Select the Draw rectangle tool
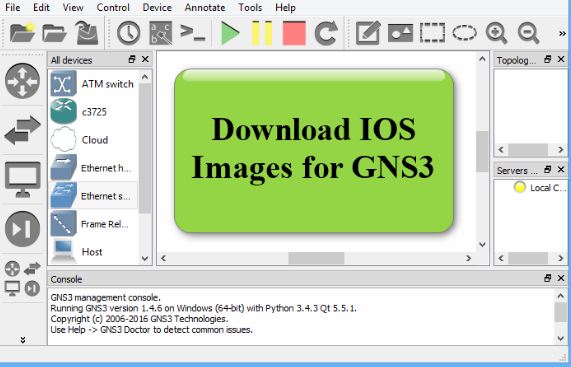The height and width of the screenshot is (367, 571). 432,33
